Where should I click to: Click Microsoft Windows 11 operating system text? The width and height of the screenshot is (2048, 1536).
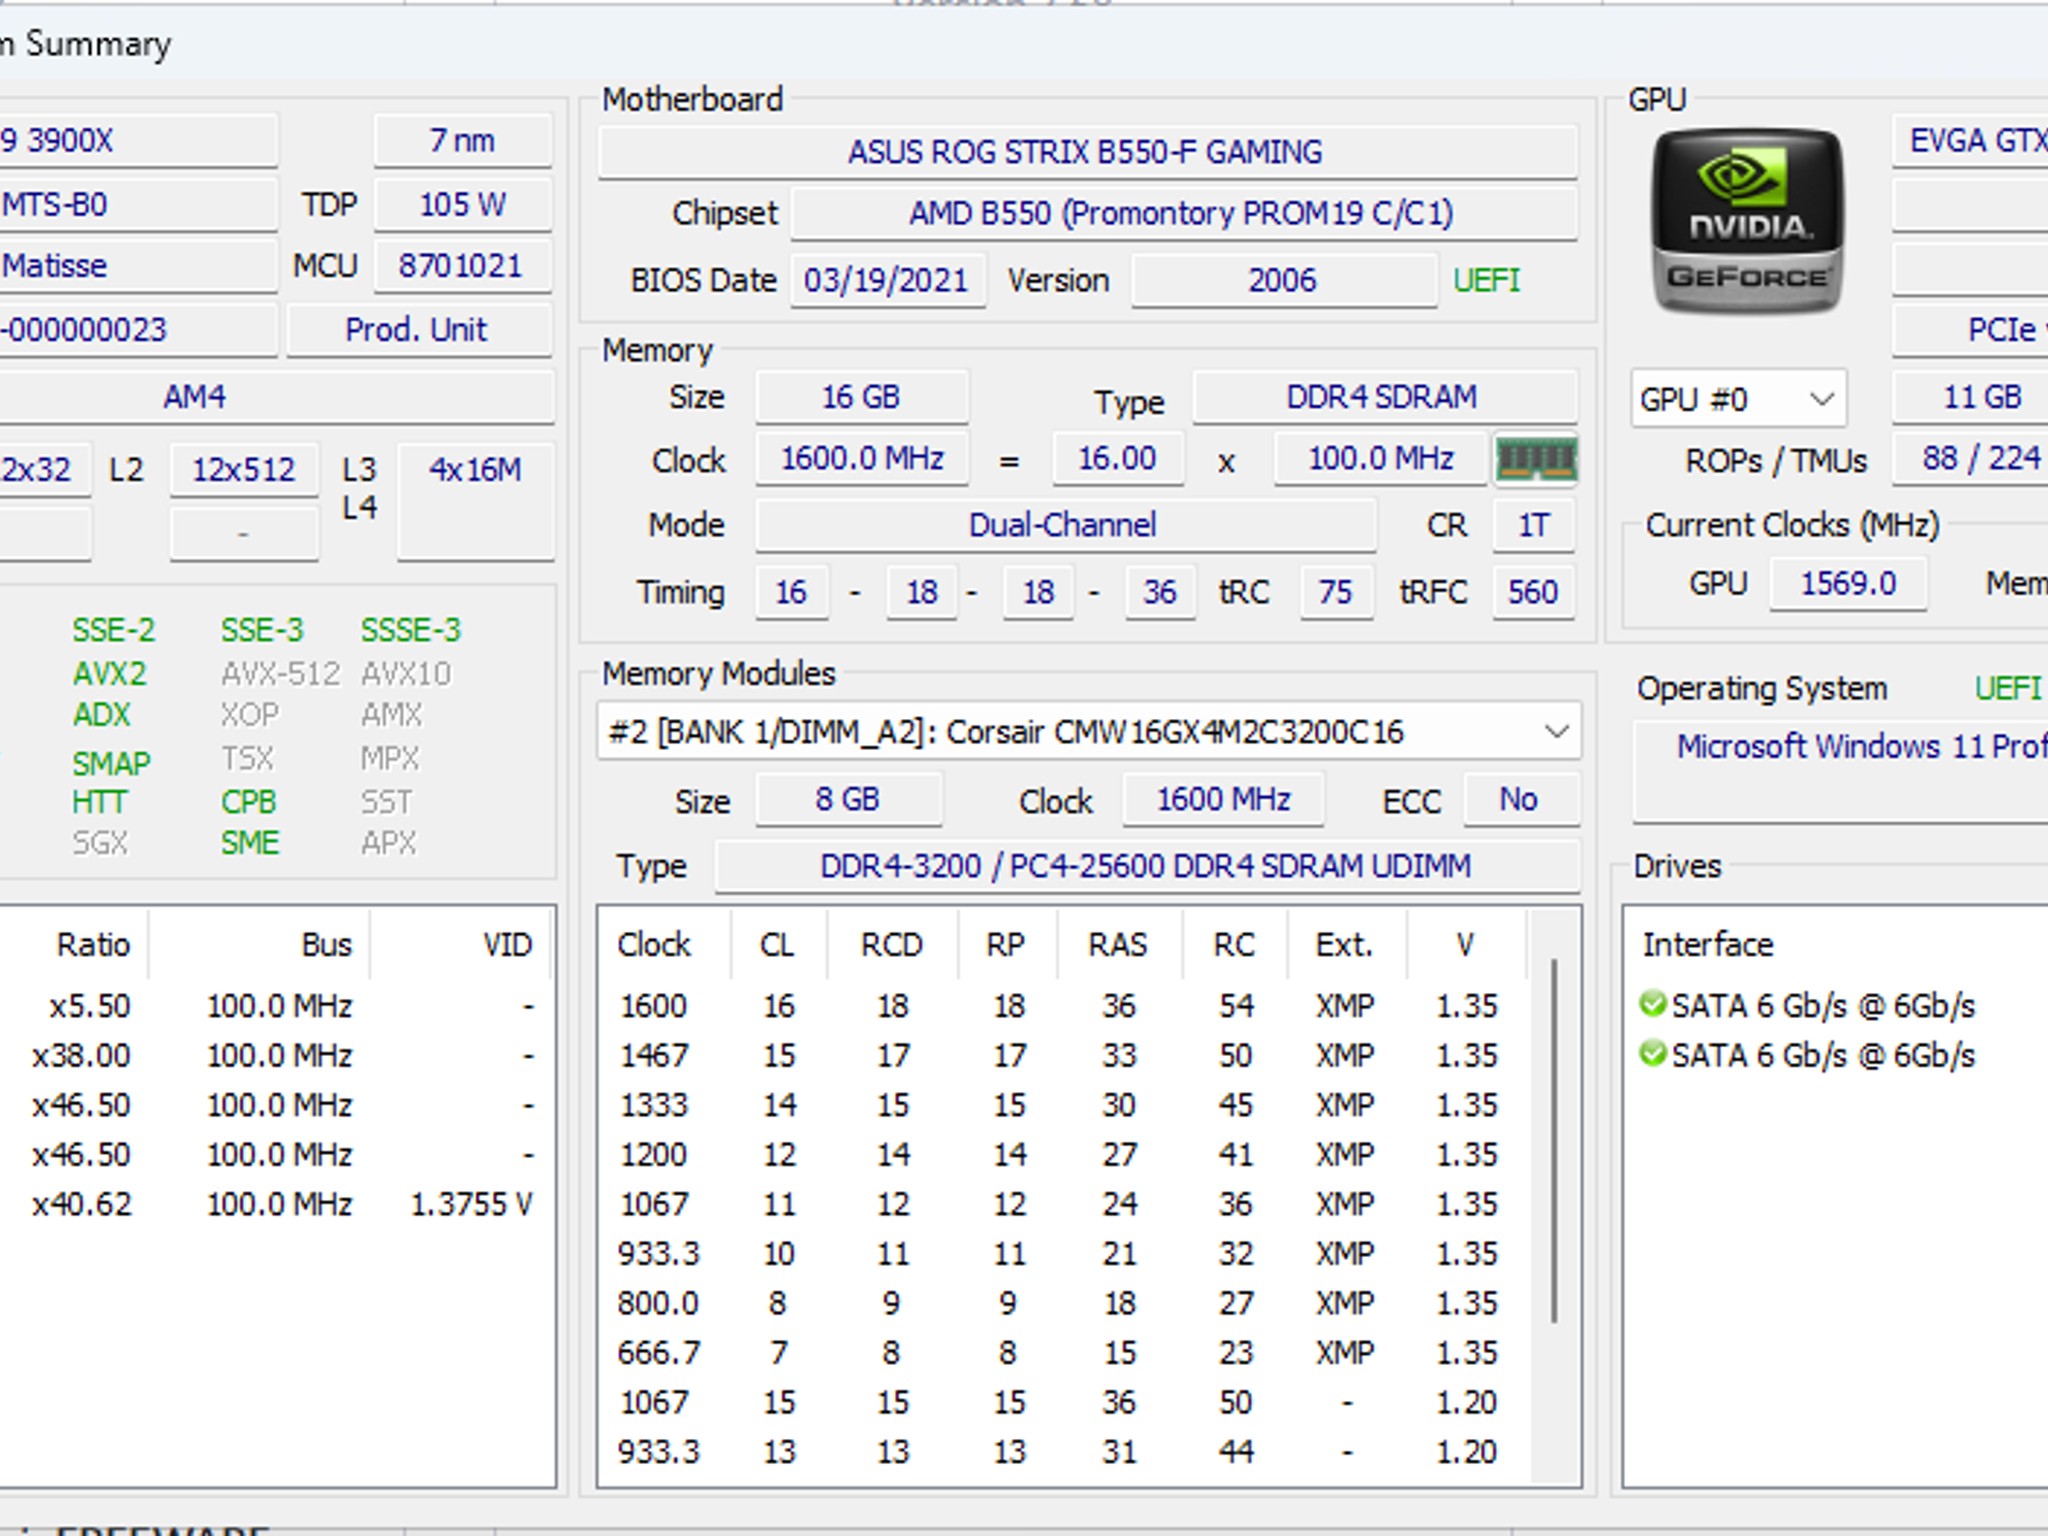click(1862, 746)
